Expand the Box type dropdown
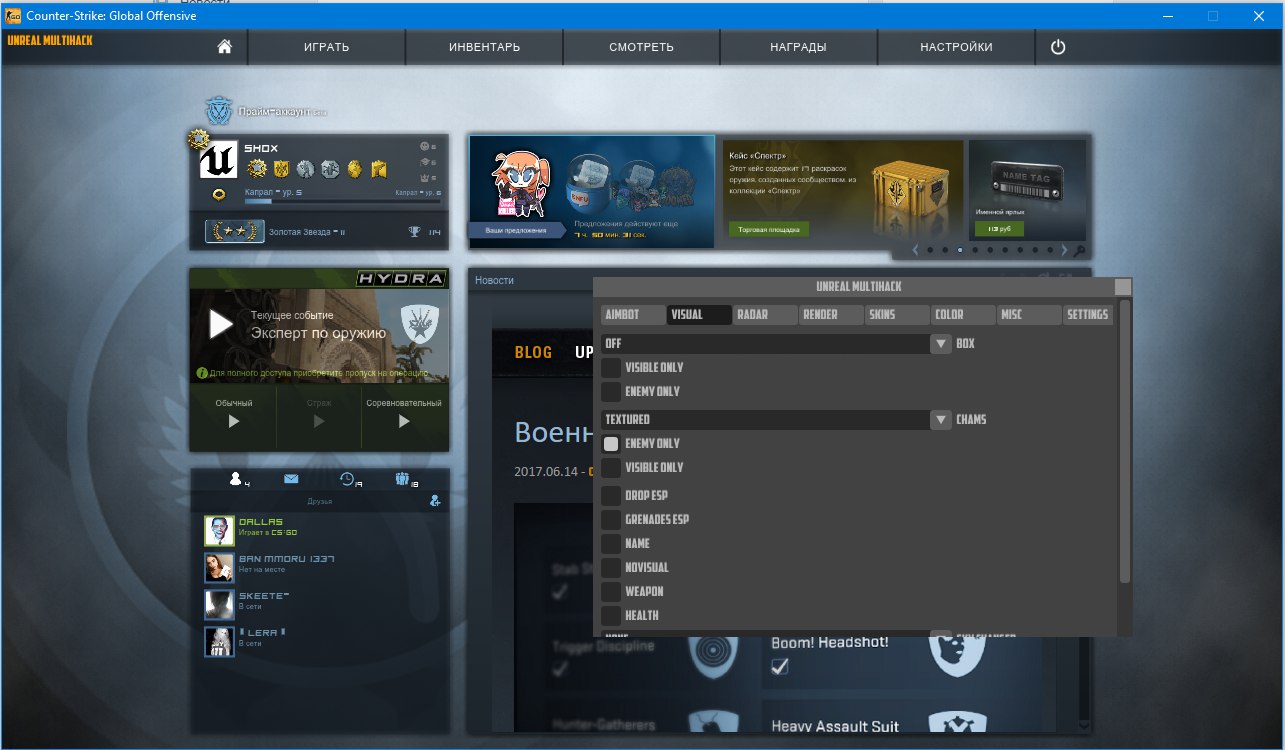1285x750 pixels. 940,344
